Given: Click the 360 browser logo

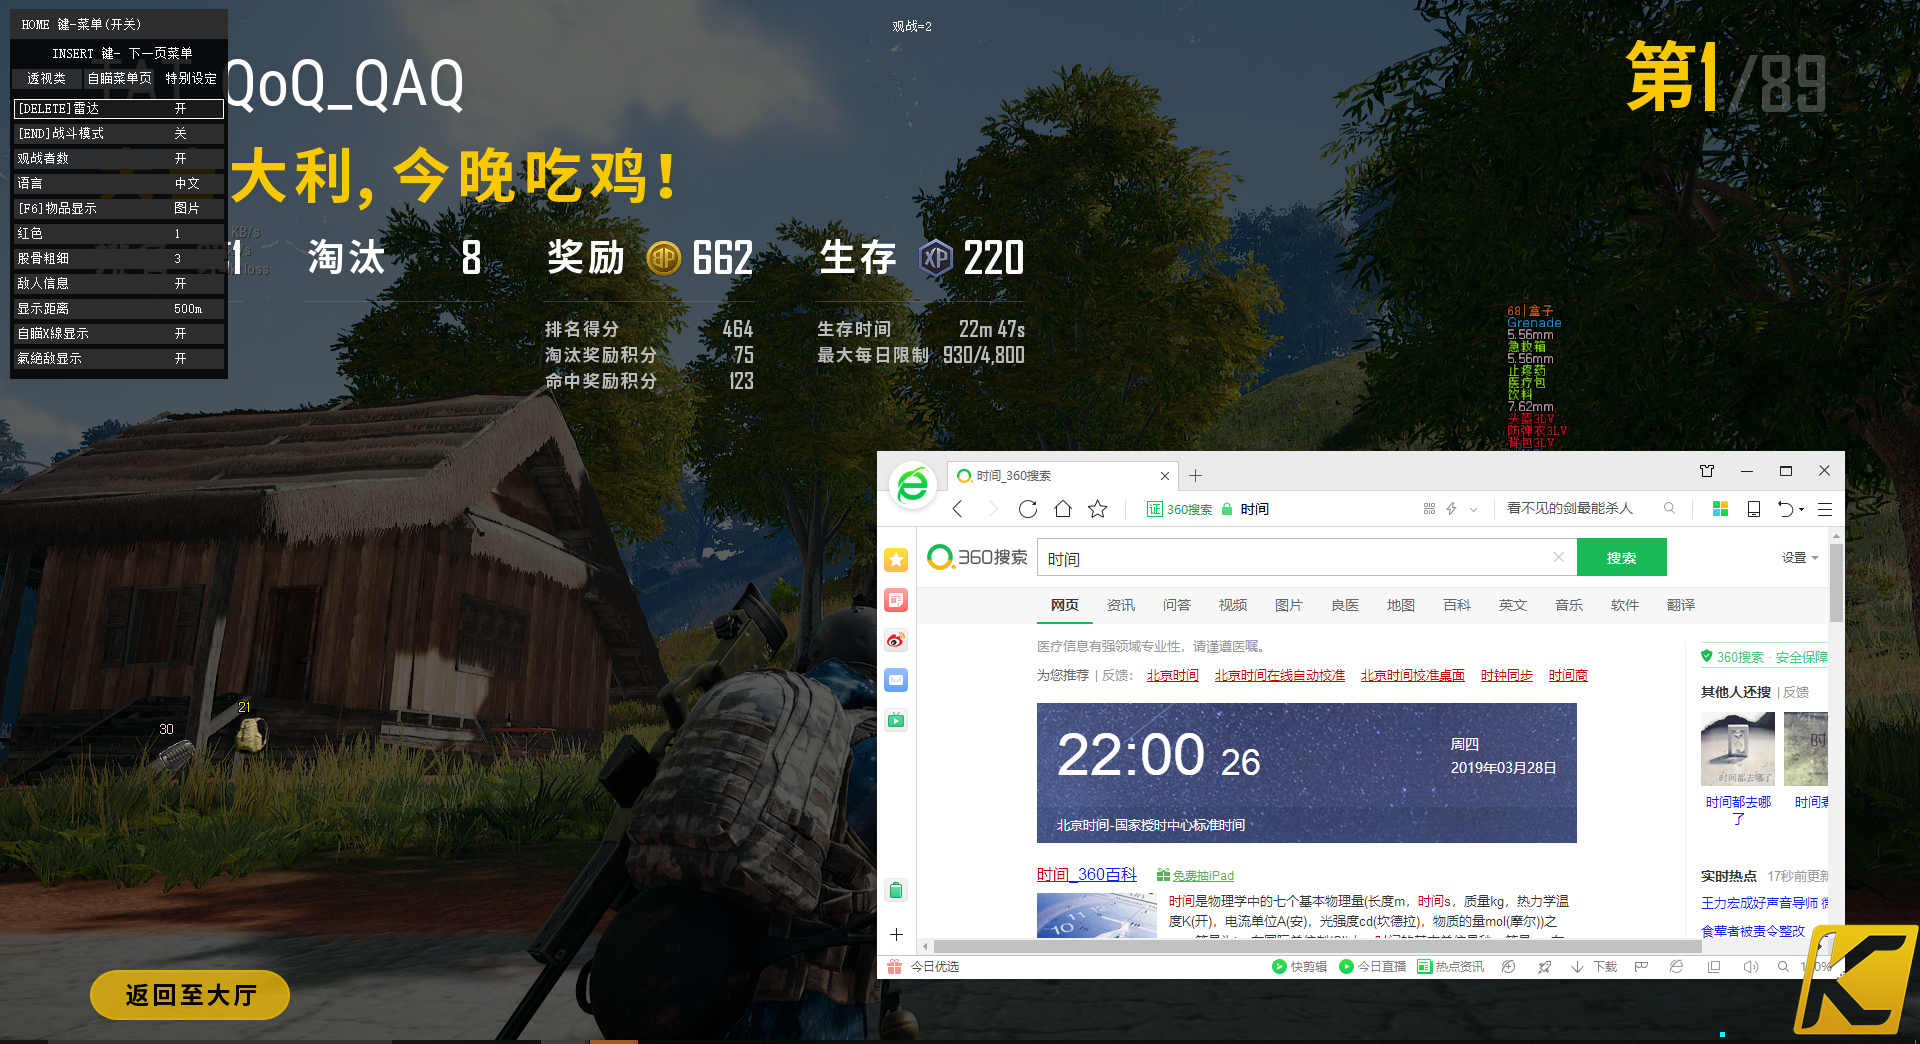Looking at the screenshot, I should (x=912, y=485).
